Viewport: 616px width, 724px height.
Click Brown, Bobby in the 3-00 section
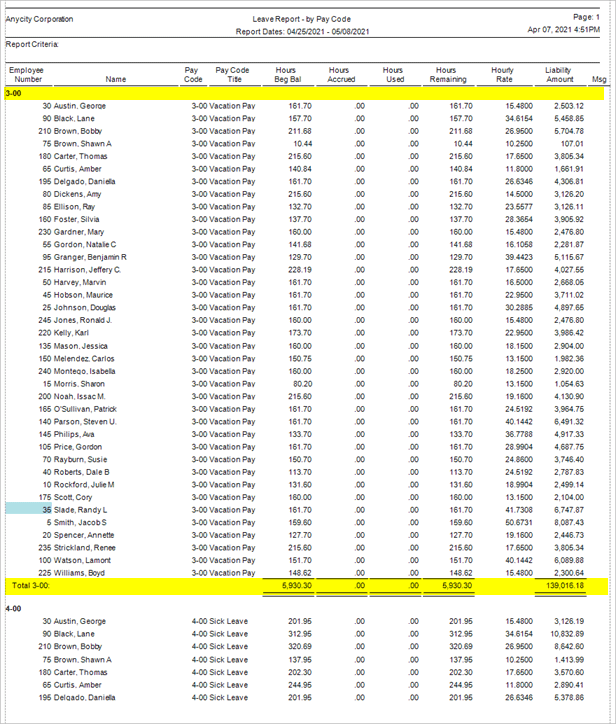pyautogui.click(x=78, y=131)
